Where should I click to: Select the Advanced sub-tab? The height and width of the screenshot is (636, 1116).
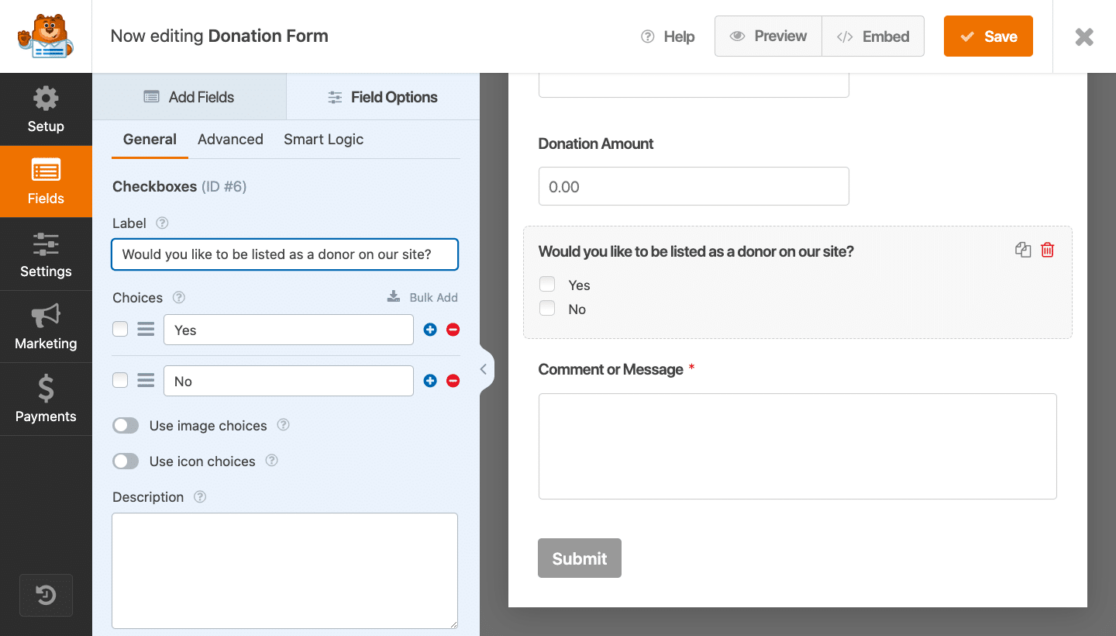click(231, 139)
